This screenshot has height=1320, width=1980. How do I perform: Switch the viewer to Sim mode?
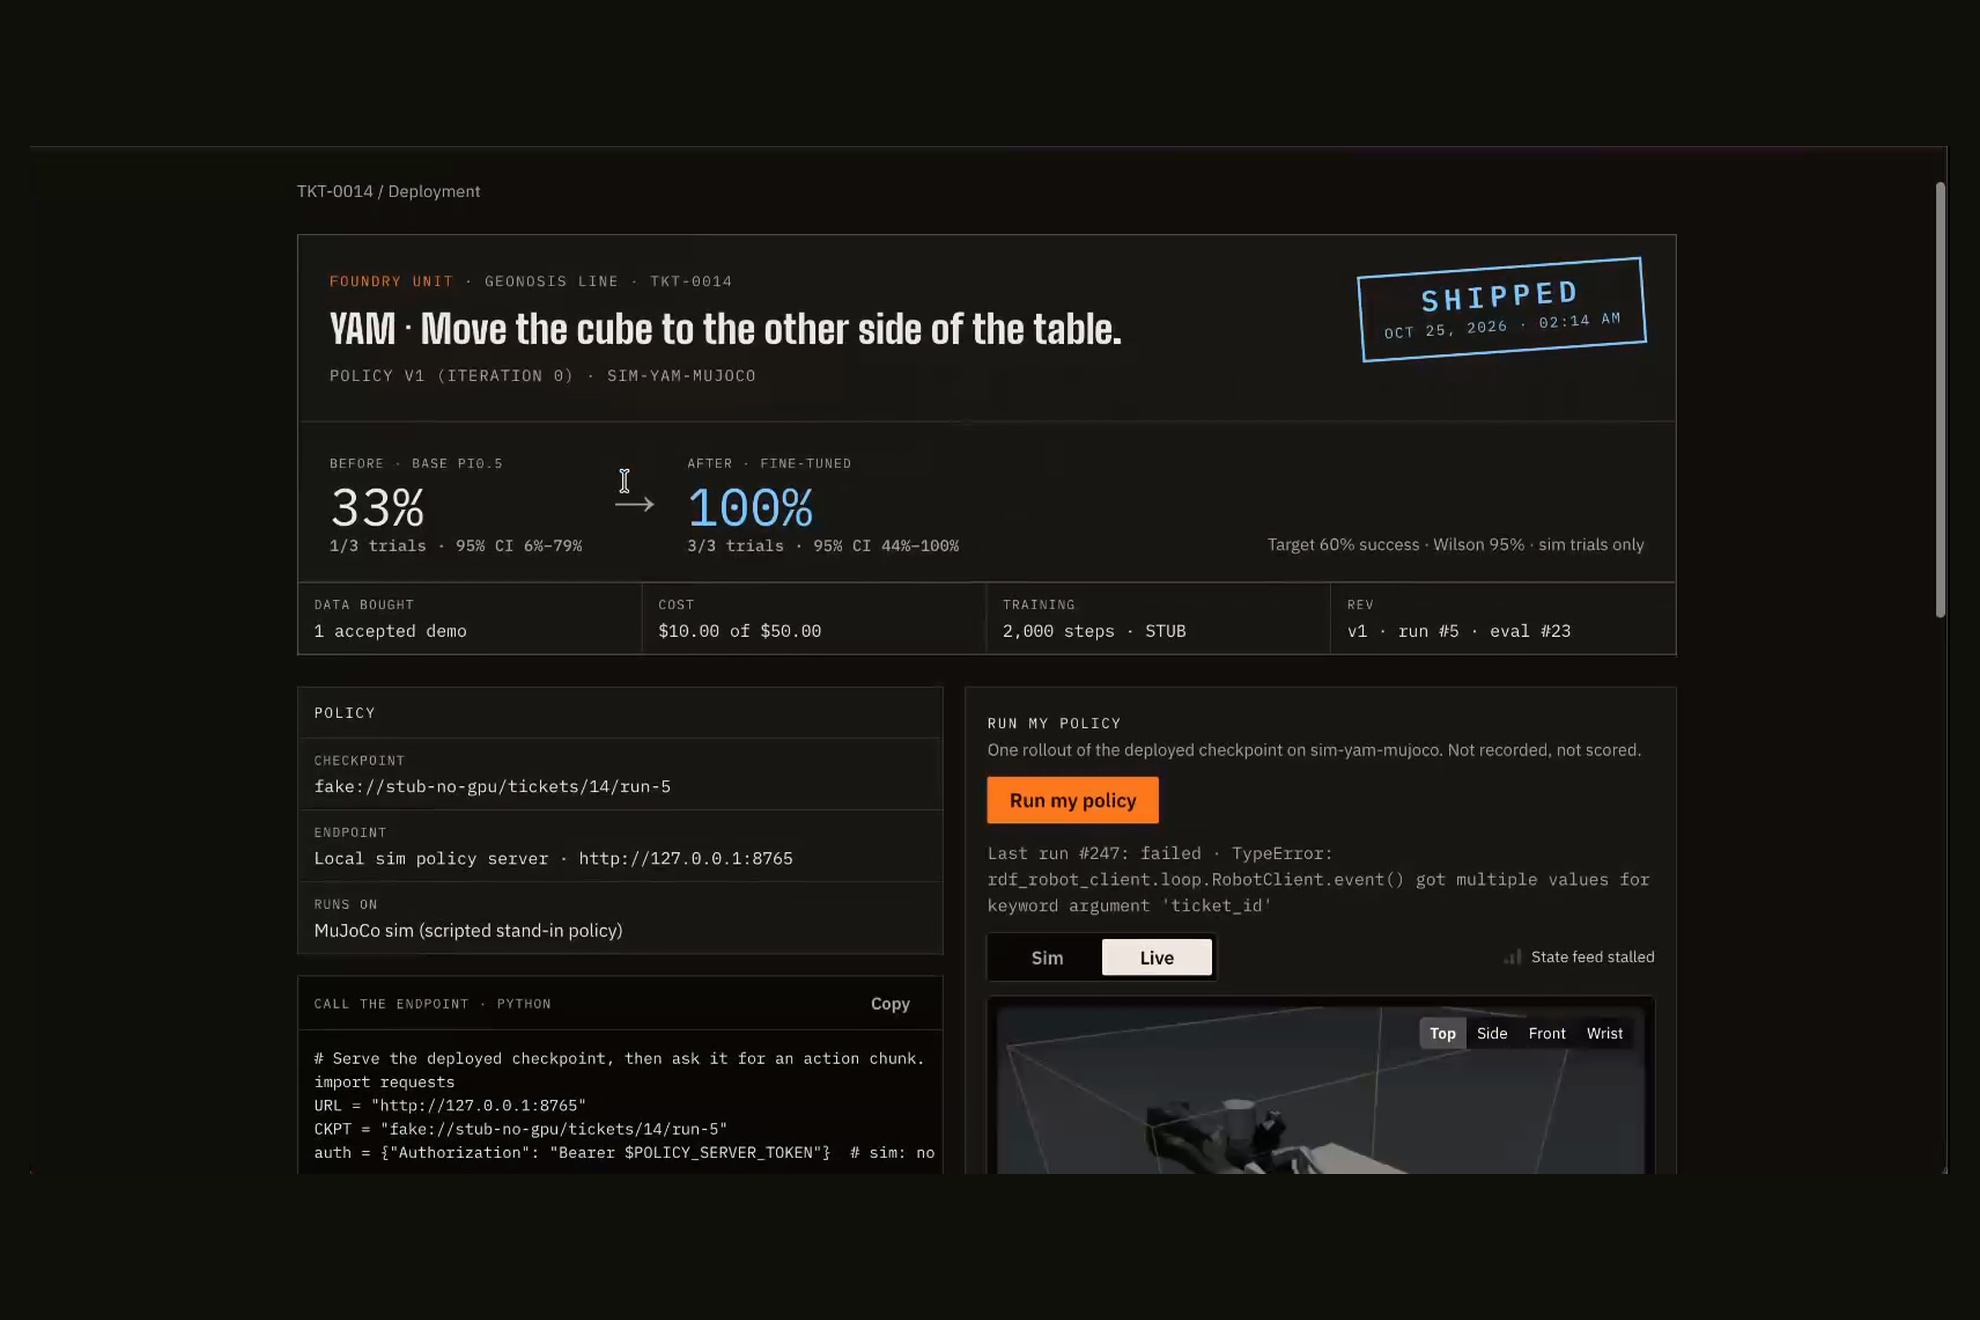[1047, 957]
